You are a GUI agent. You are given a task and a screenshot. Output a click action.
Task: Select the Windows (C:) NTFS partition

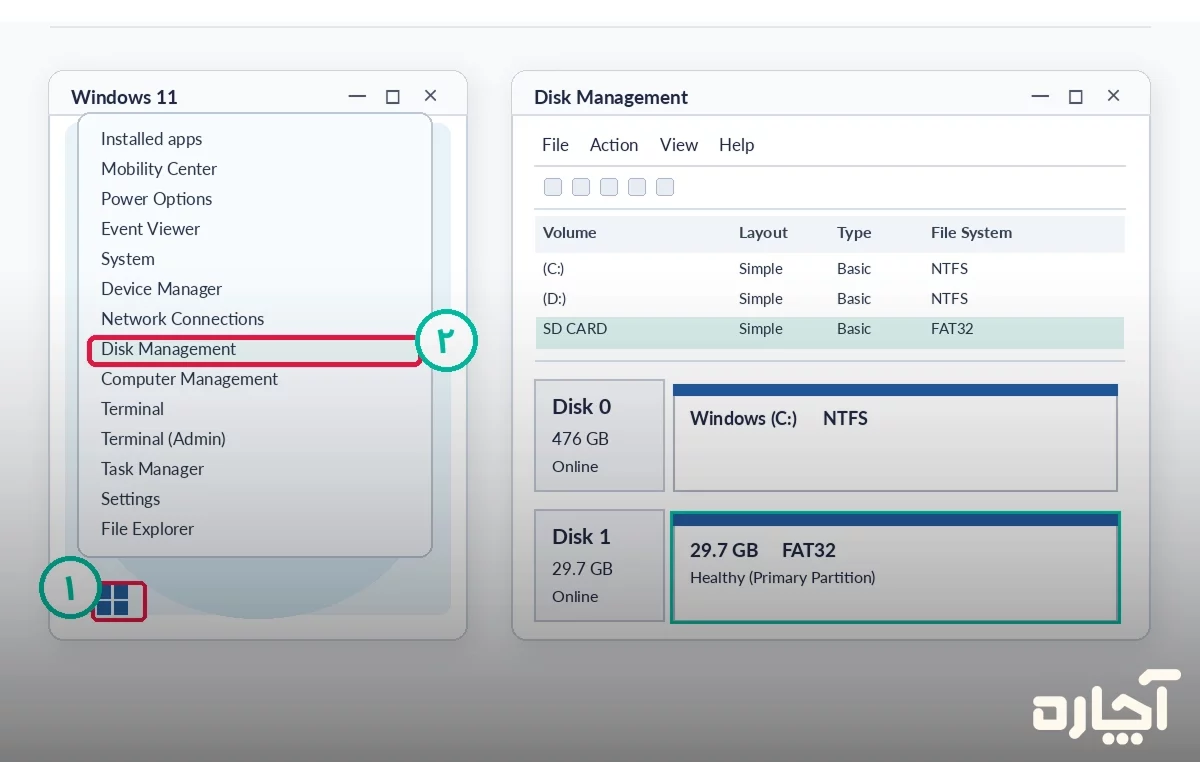pos(895,437)
